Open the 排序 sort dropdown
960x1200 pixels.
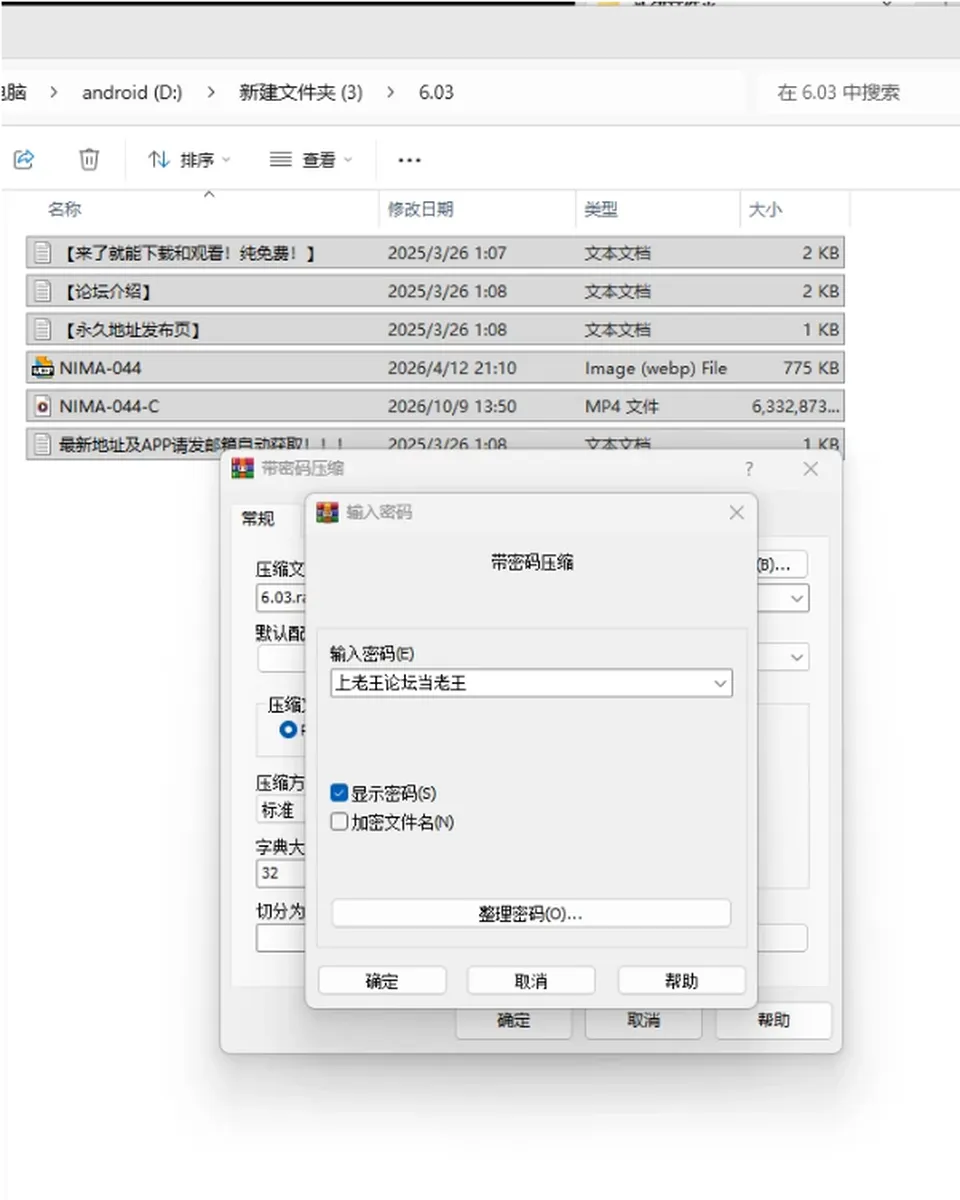click(x=189, y=160)
